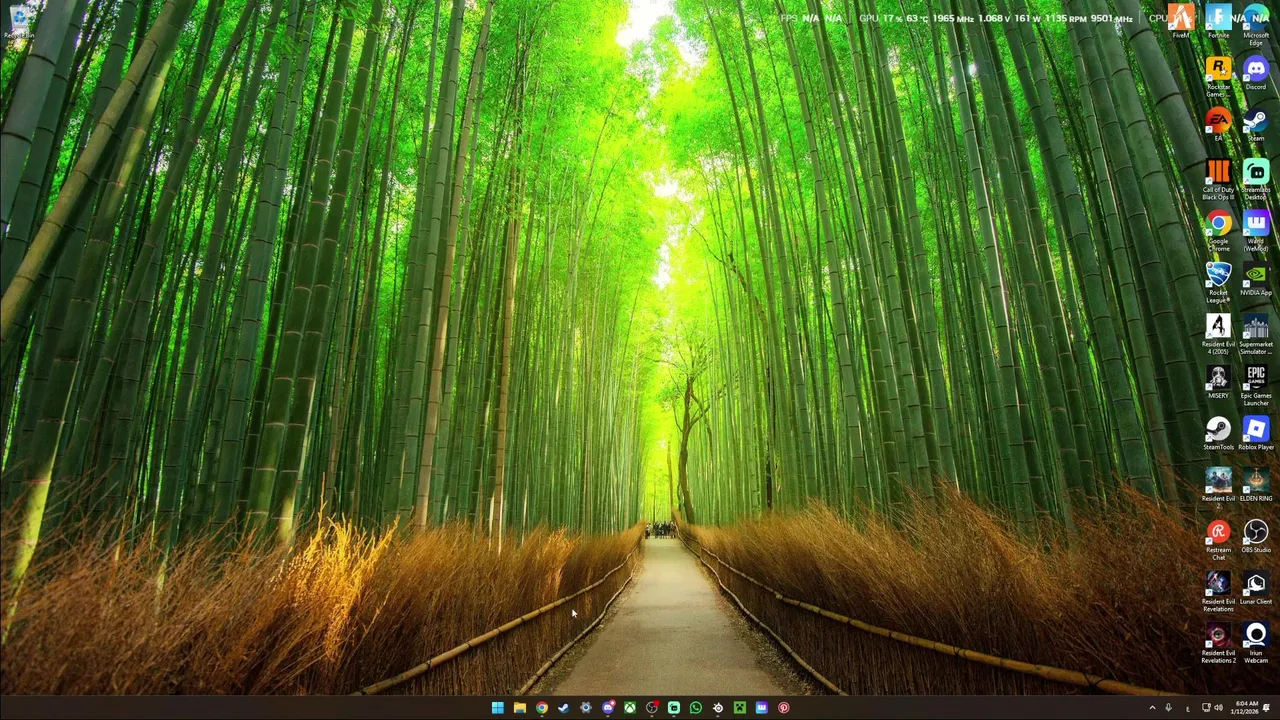Viewport: 1280px width, 720px height.
Task: Open File Explorer from the taskbar
Action: pos(519,708)
